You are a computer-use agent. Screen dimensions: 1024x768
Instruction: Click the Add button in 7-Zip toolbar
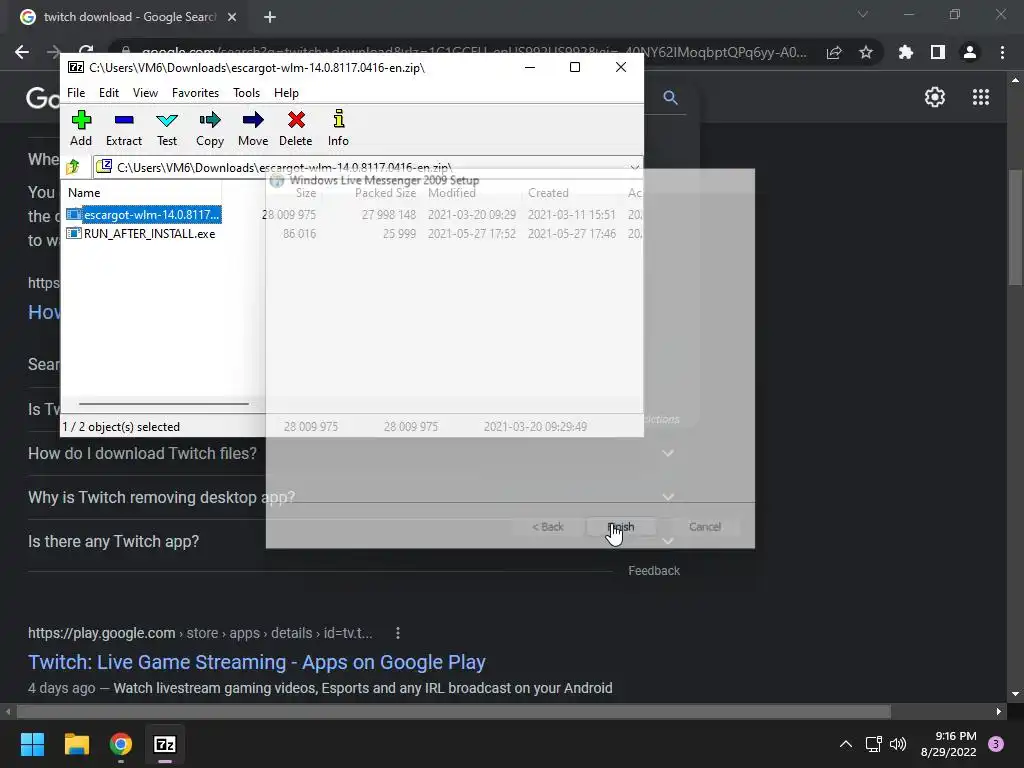click(81, 128)
